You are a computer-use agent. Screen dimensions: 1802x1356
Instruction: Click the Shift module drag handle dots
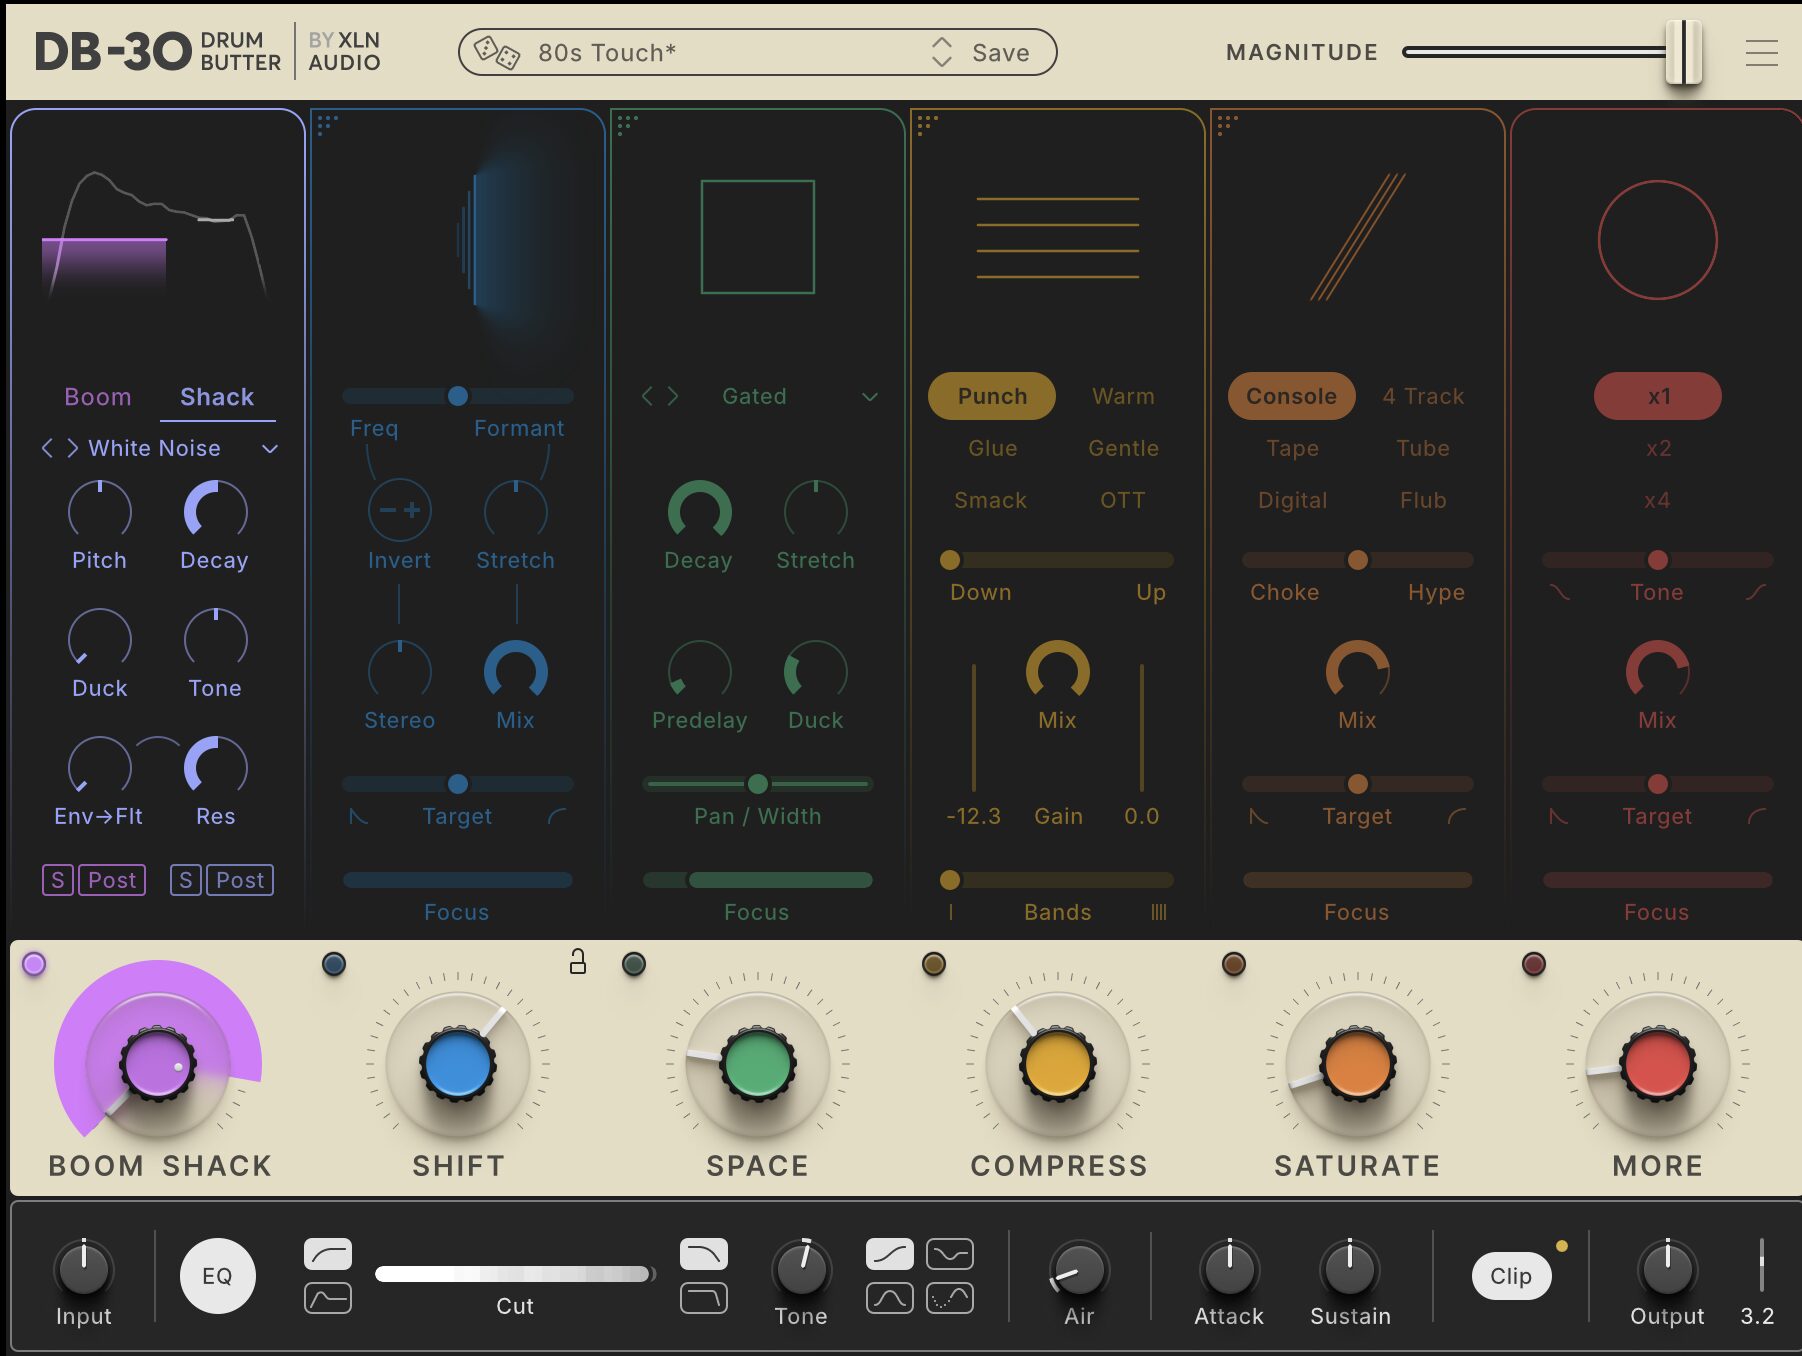[x=327, y=124]
